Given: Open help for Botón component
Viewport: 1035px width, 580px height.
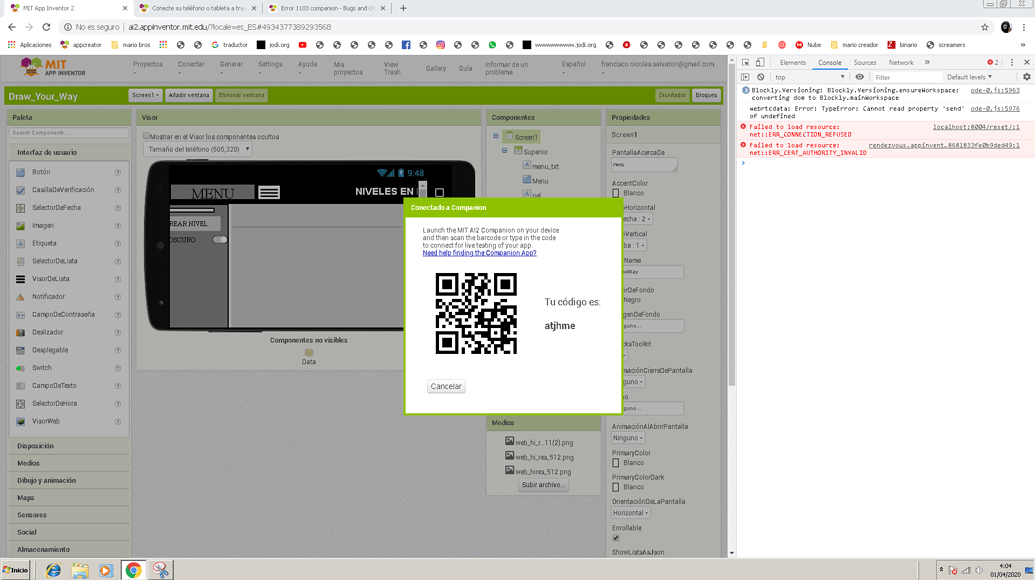Looking at the screenshot, I should 117,172.
